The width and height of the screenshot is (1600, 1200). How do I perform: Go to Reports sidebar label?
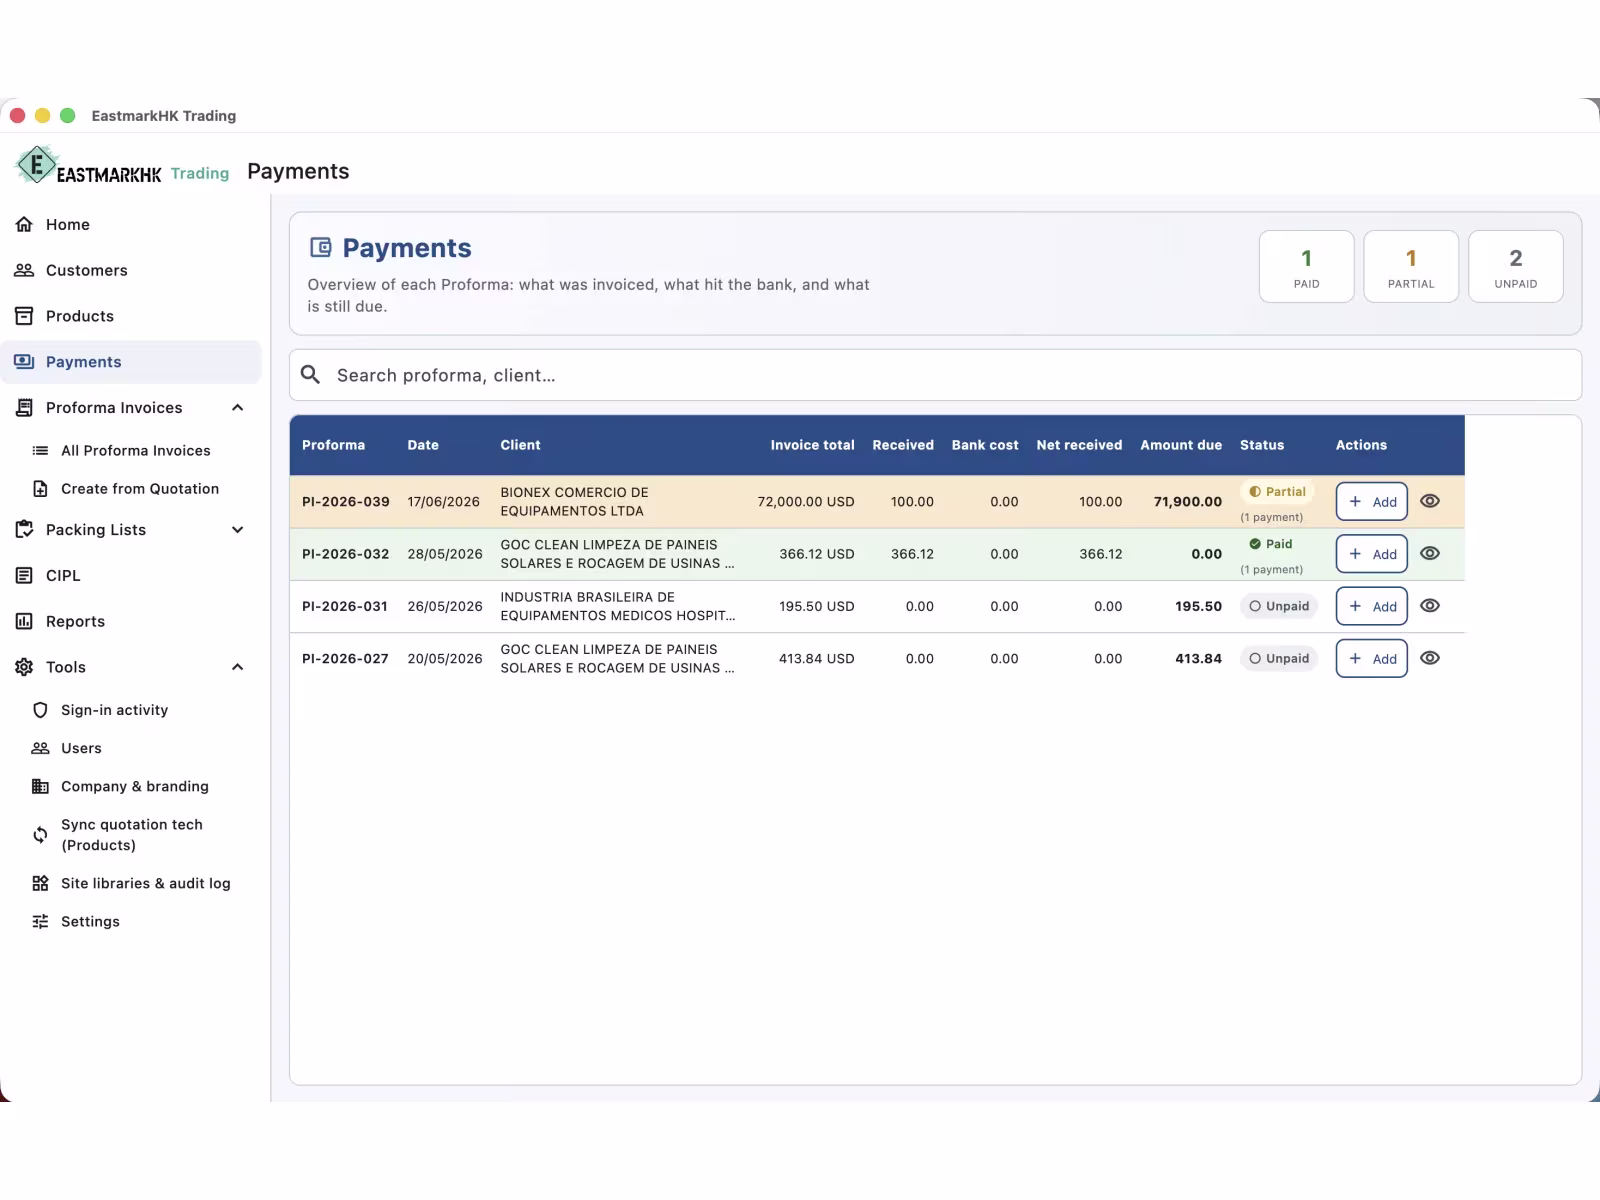tap(75, 621)
